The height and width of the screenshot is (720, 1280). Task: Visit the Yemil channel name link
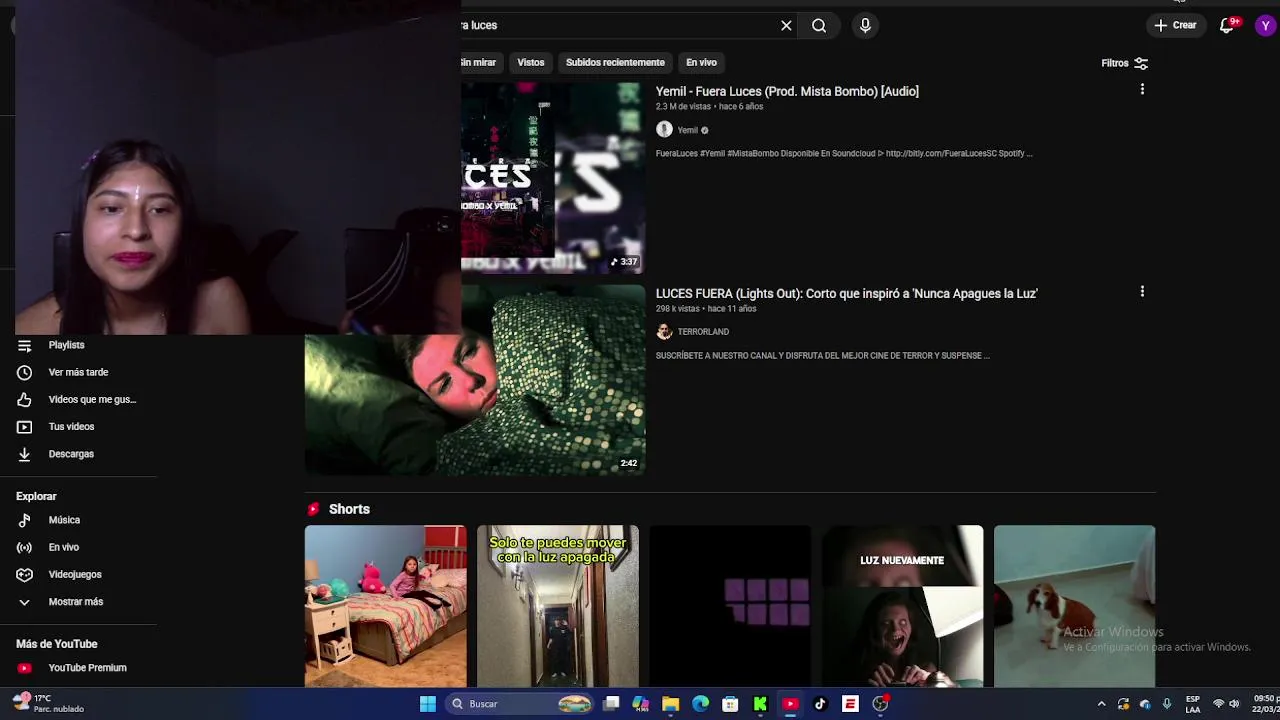[687, 130]
